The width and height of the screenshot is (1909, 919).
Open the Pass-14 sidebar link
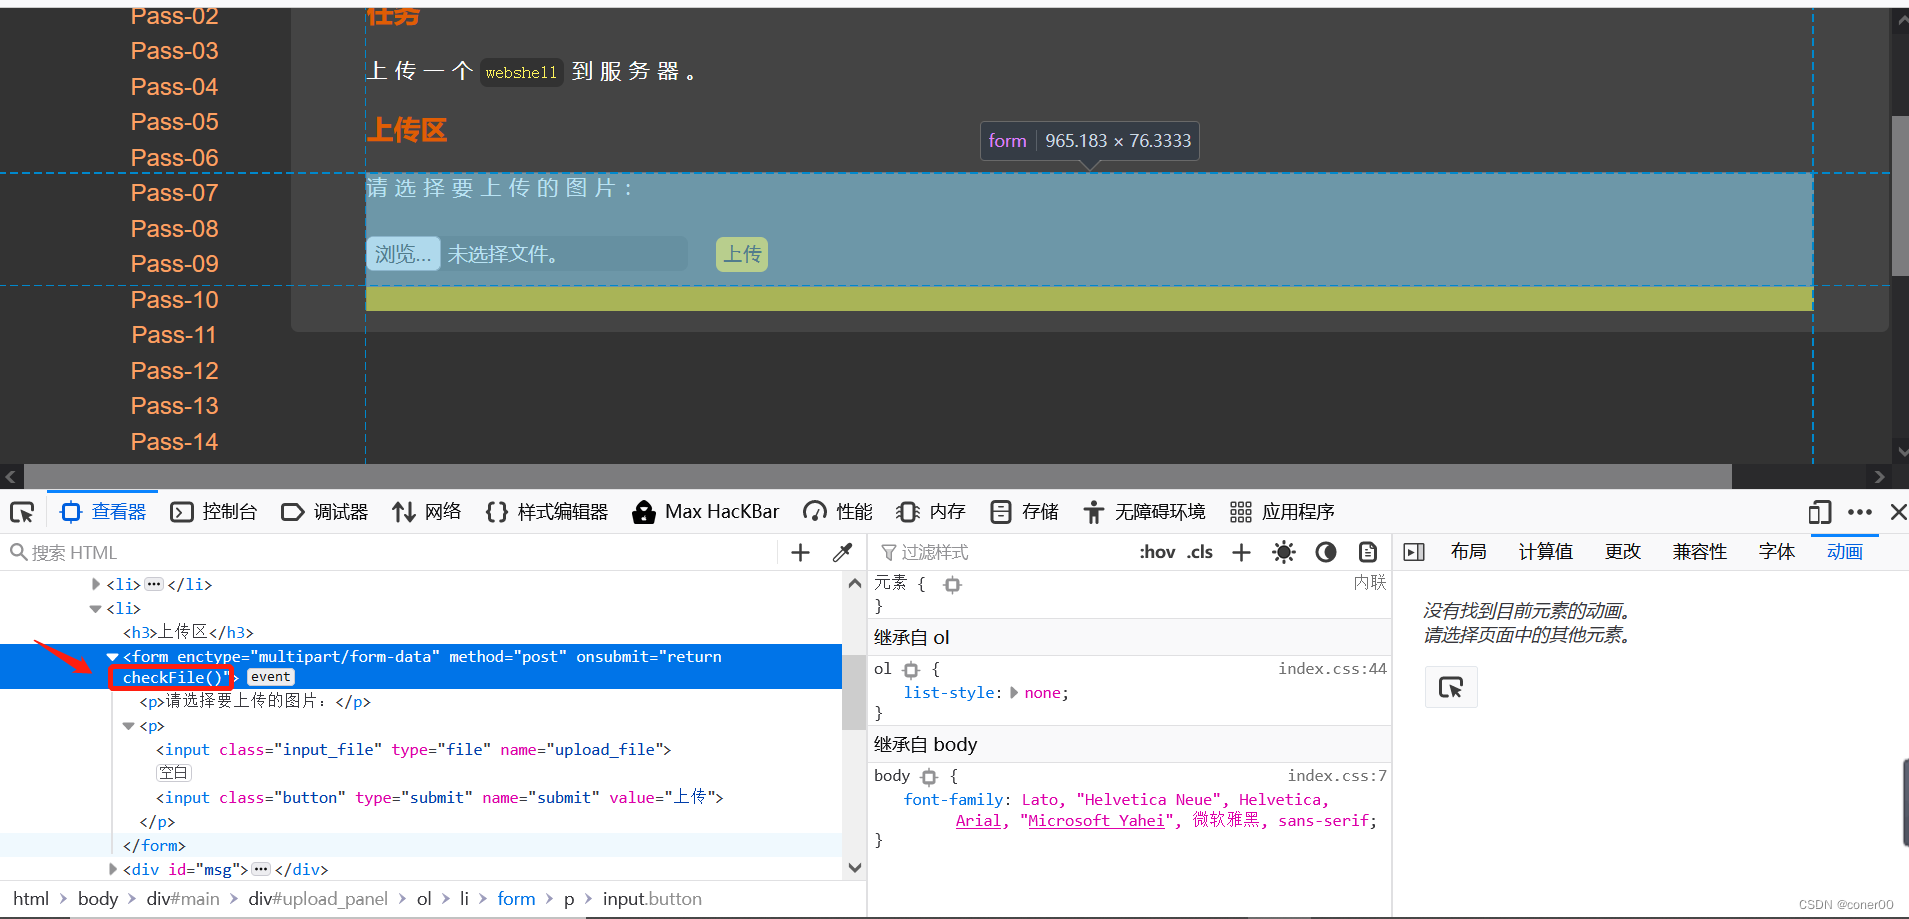click(x=174, y=442)
